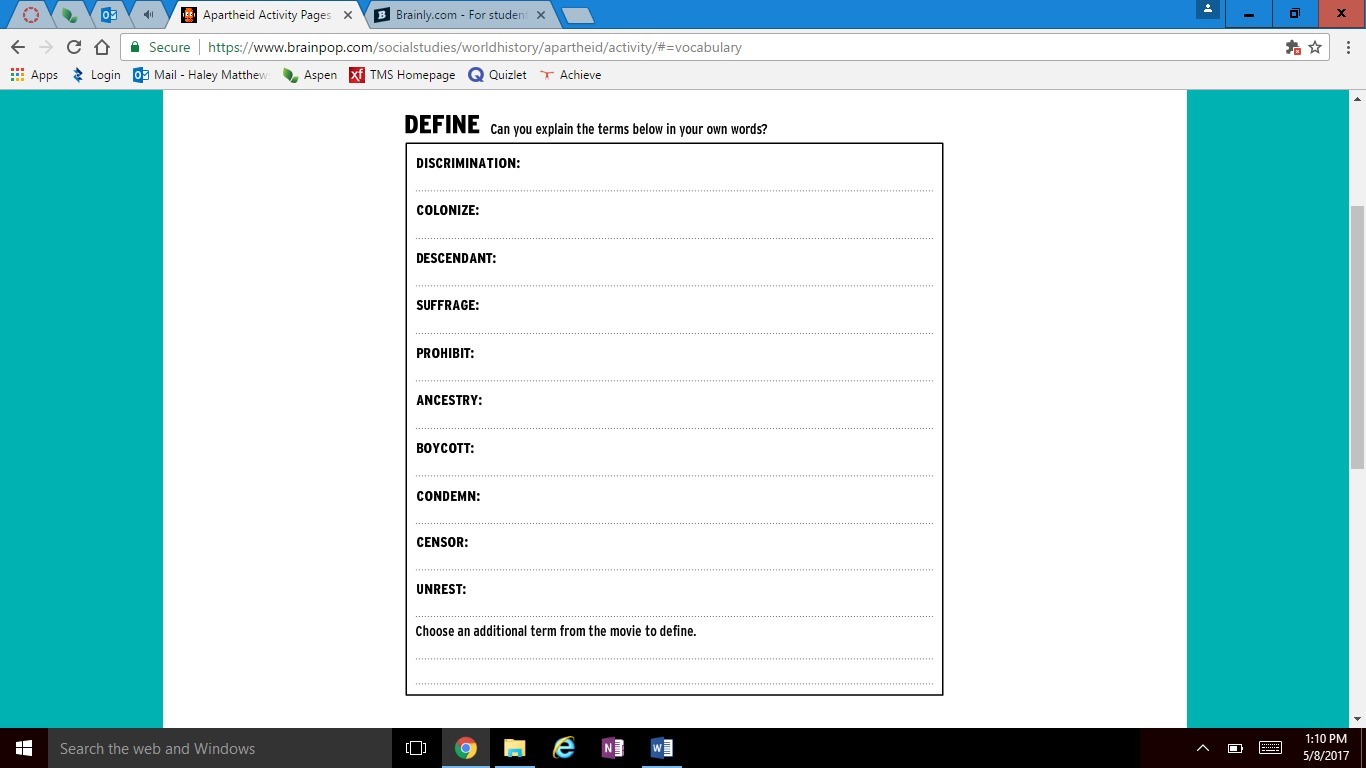The width and height of the screenshot is (1366, 768).
Task: Click the Search the web and Windows box
Action: coord(220,748)
